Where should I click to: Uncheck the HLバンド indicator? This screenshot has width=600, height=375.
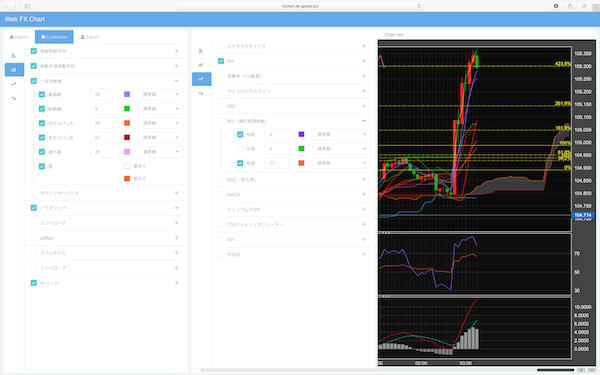pos(34,283)
